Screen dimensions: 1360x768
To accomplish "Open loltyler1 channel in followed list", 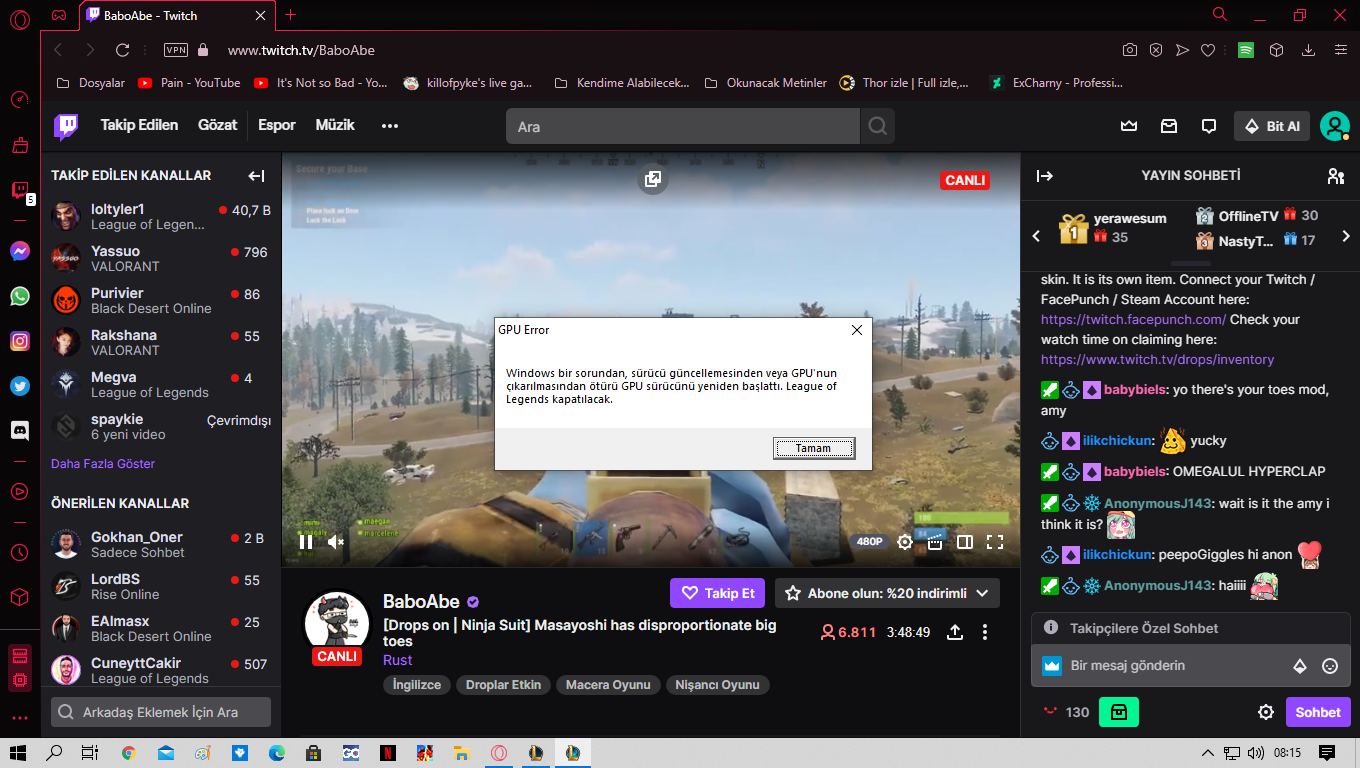I will point(161,216).
